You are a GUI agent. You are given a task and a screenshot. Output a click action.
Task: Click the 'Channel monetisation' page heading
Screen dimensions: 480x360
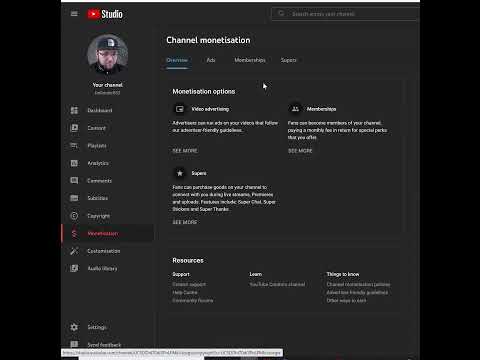208,40
